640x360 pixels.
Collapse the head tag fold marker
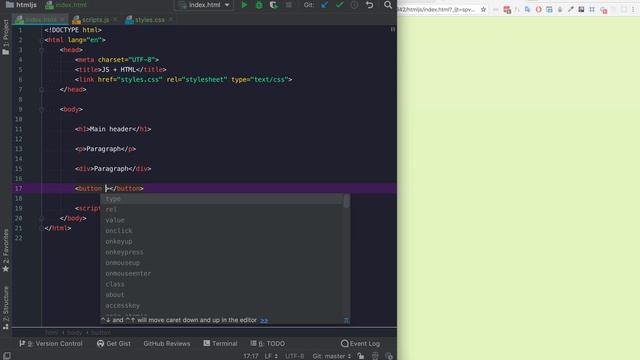[42, 50]
